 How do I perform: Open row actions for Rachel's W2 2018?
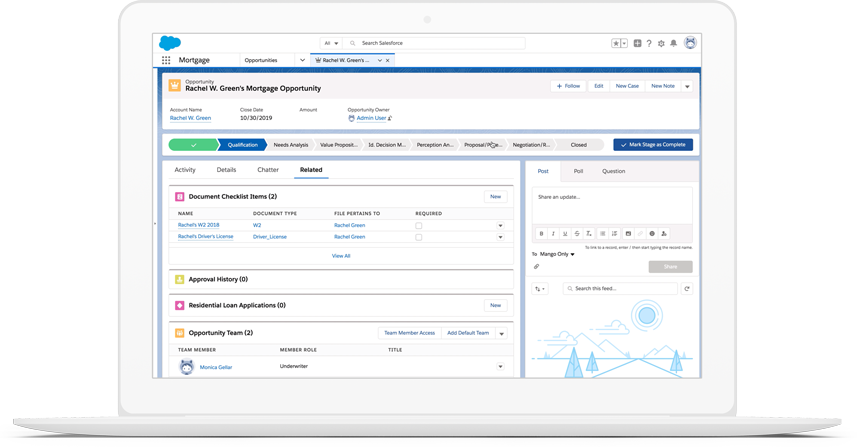click(x=500, y=226)
